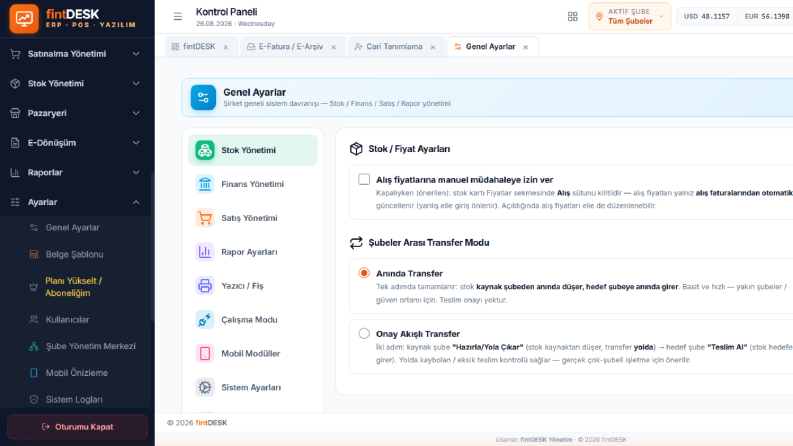Screen dimensions: 793x446
Task: Click Oturumu Kapat logout button
Action: point(77,427)
